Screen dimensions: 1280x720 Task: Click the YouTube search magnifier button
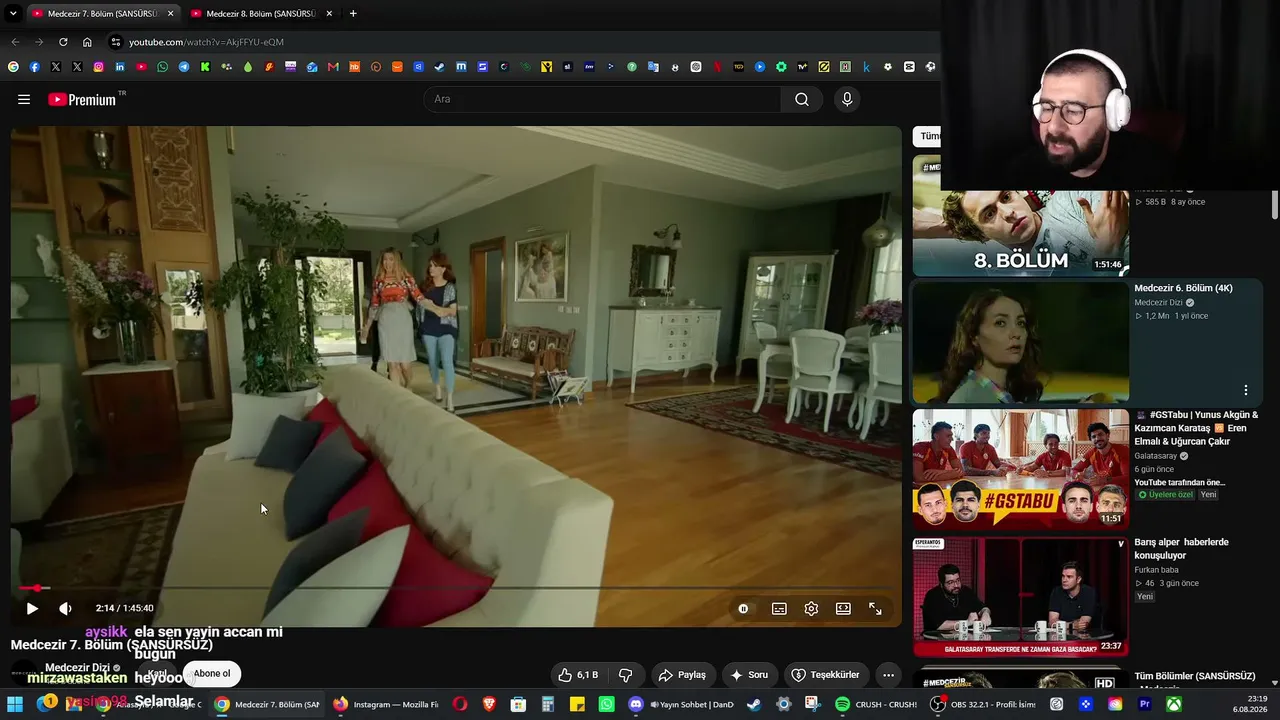(802, 99)
